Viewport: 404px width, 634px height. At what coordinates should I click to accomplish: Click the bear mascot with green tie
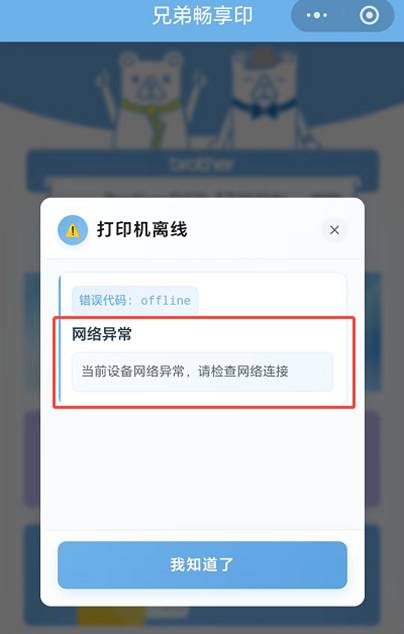150,99
